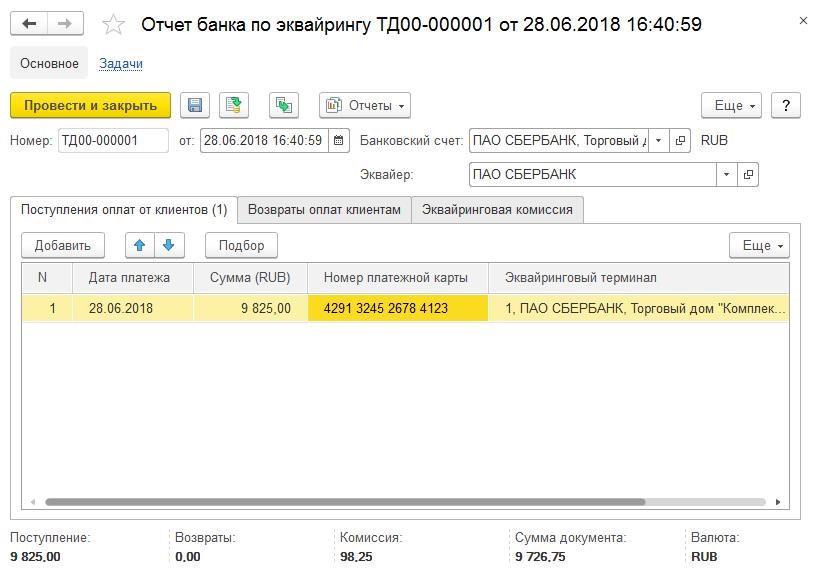Click the Комиссия value 98,25

tap(356, 557)
